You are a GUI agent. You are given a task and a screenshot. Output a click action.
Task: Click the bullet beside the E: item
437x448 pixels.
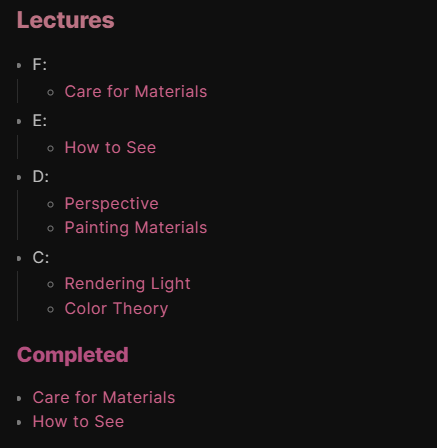pyautogui.click(x=19, y=121)
